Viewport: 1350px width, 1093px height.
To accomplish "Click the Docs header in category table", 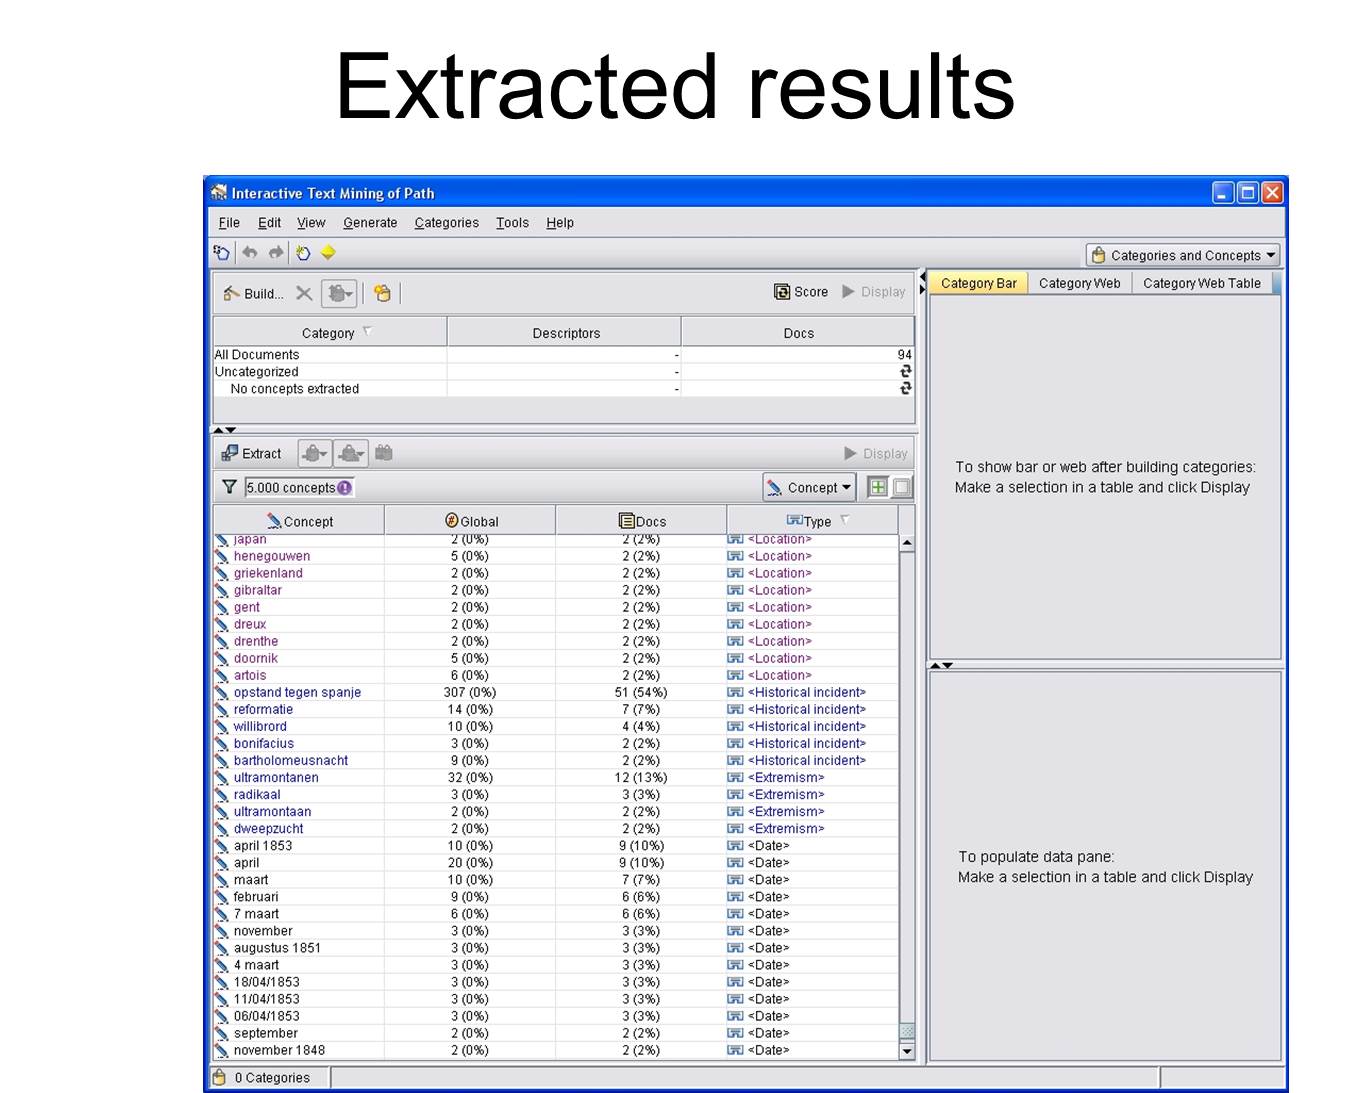I will [x=798, y=333].
